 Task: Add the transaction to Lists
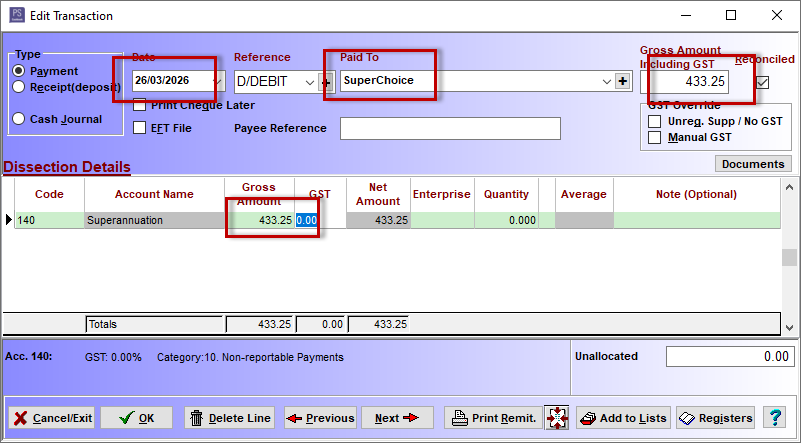[622, 418]
